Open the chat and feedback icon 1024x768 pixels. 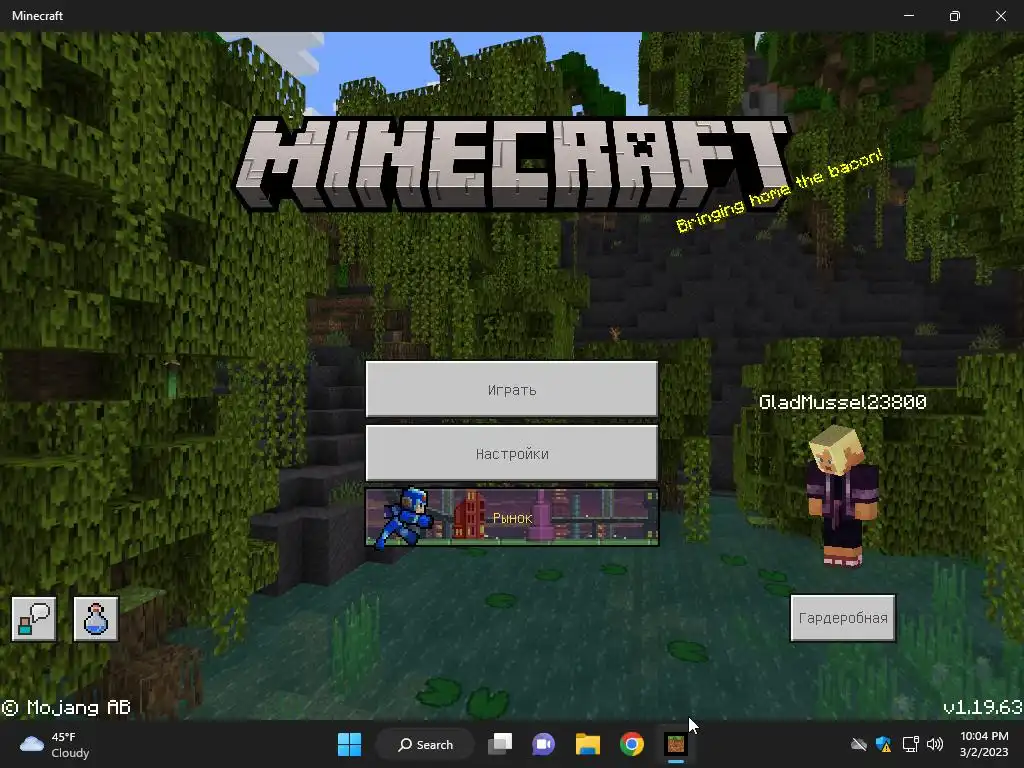point(34,618)
